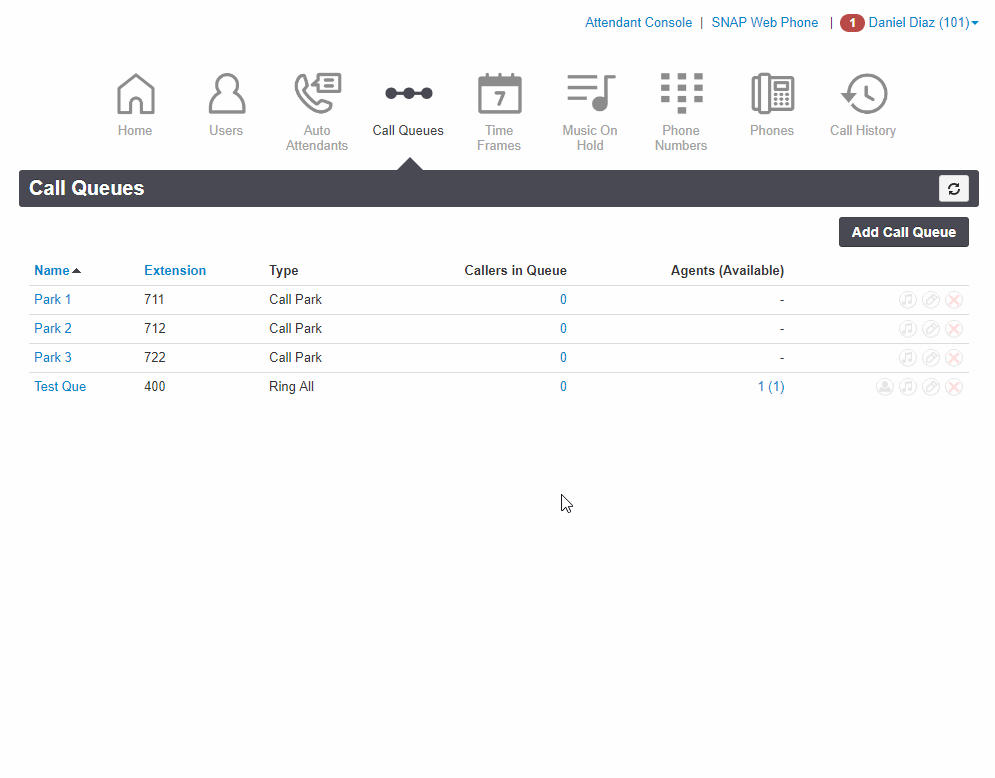The height and width of the screenshot is (778, 995).
Task: Open the Attendant Console link
Action: [x=638, y=23]
